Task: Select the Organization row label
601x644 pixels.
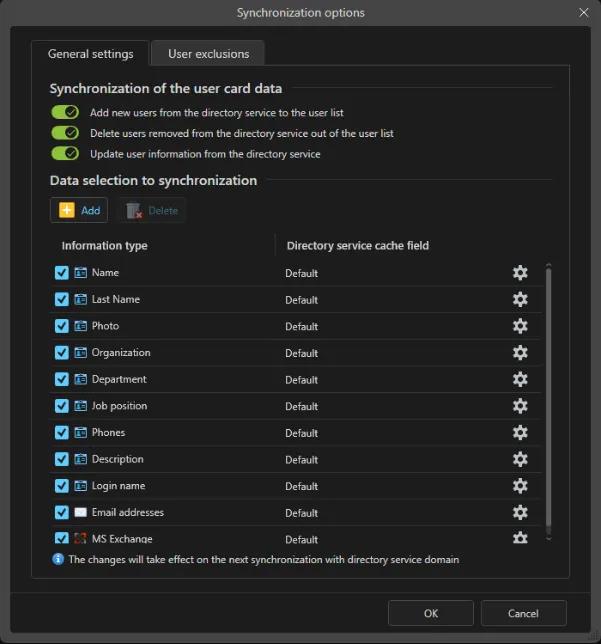Action: point(121,353)
